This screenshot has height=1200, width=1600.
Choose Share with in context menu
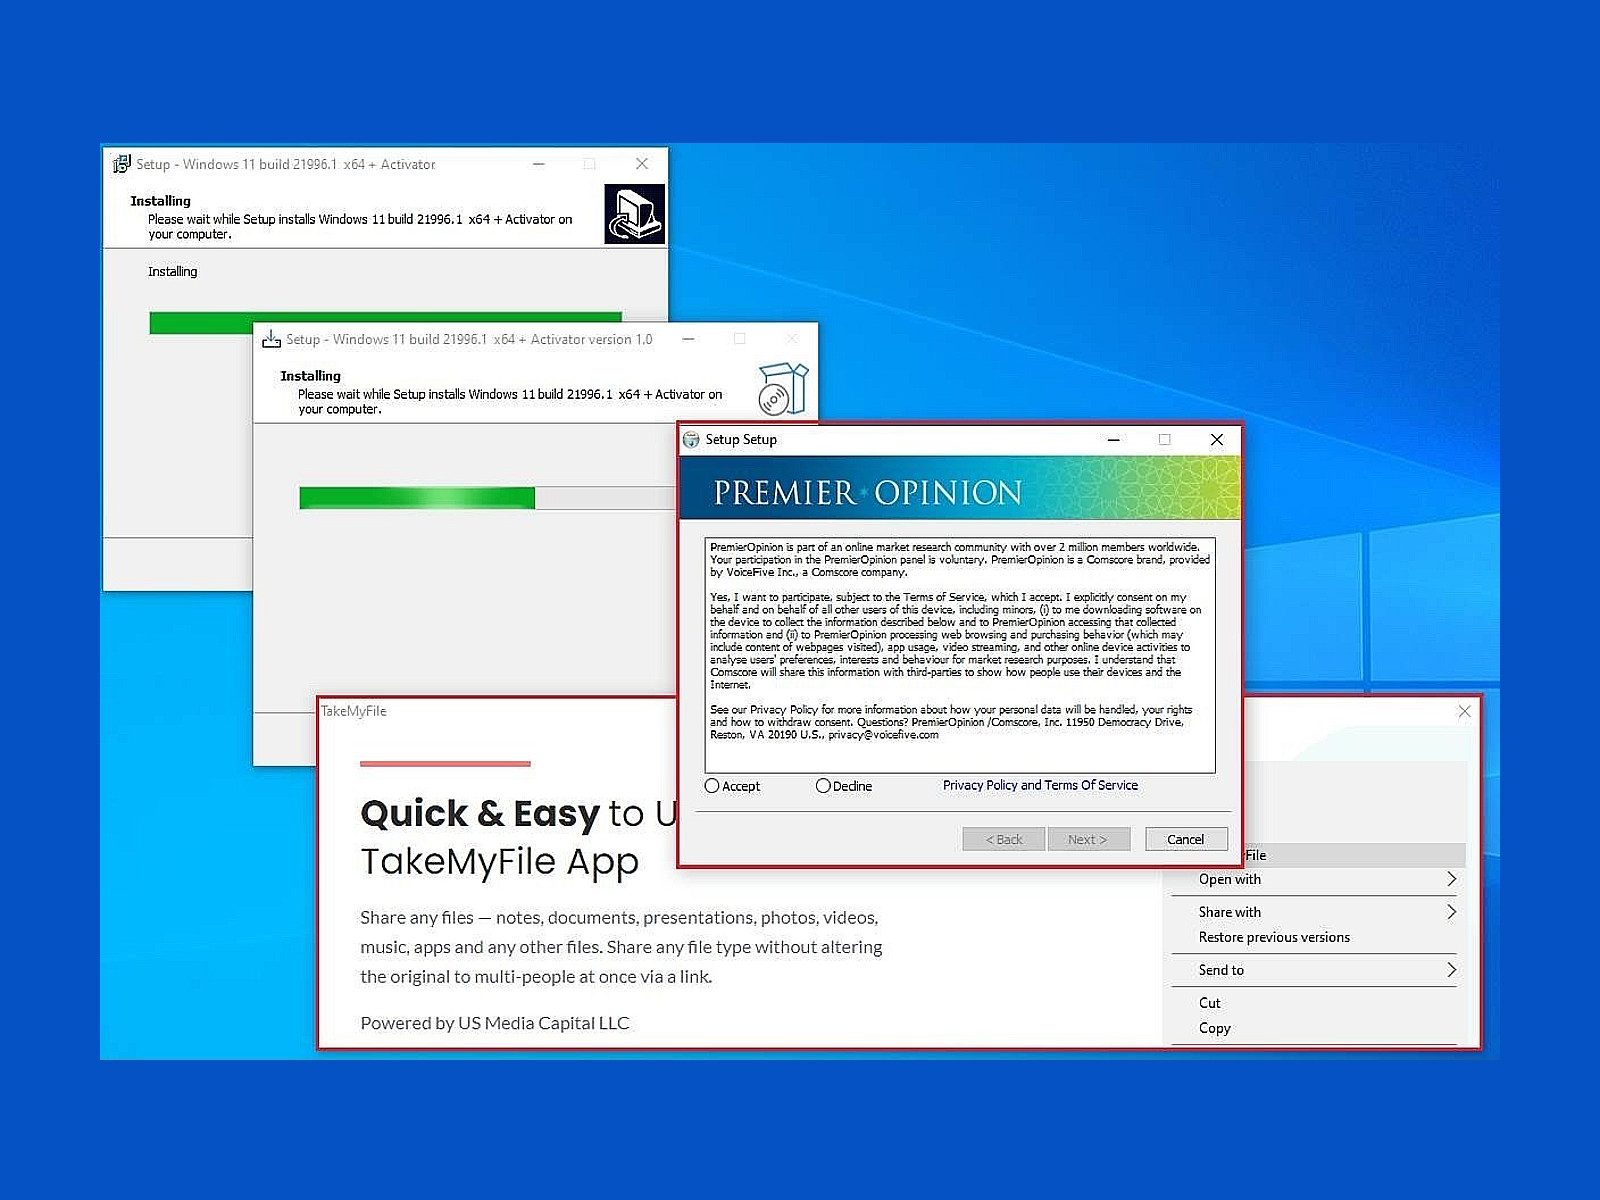click(x=1314, y=912)
